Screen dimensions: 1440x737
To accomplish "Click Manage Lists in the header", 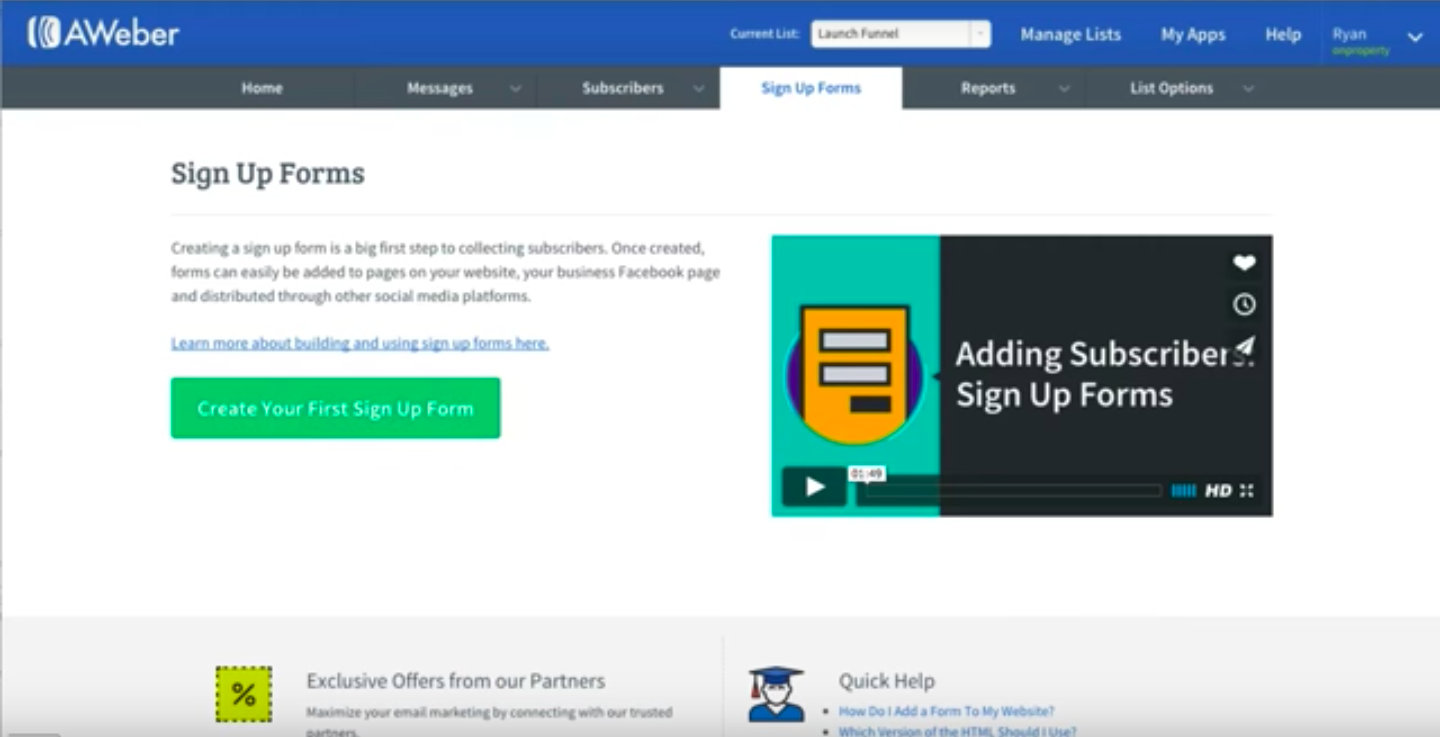I will point(1071,34).
